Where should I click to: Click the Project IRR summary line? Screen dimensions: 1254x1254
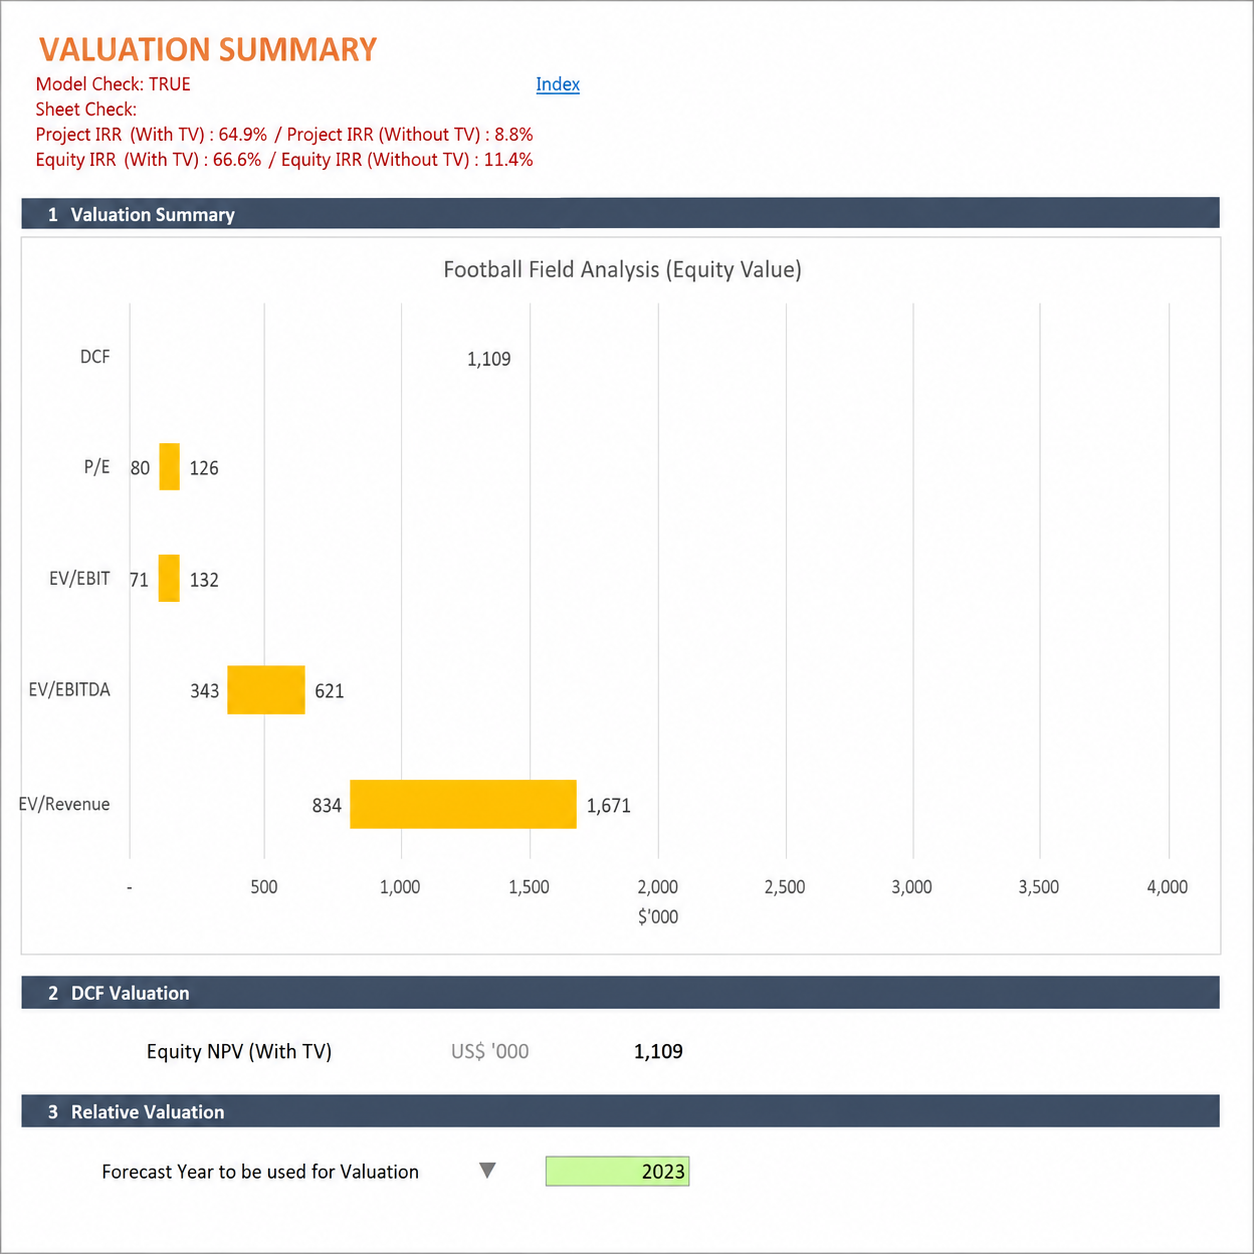coord(284,134)
